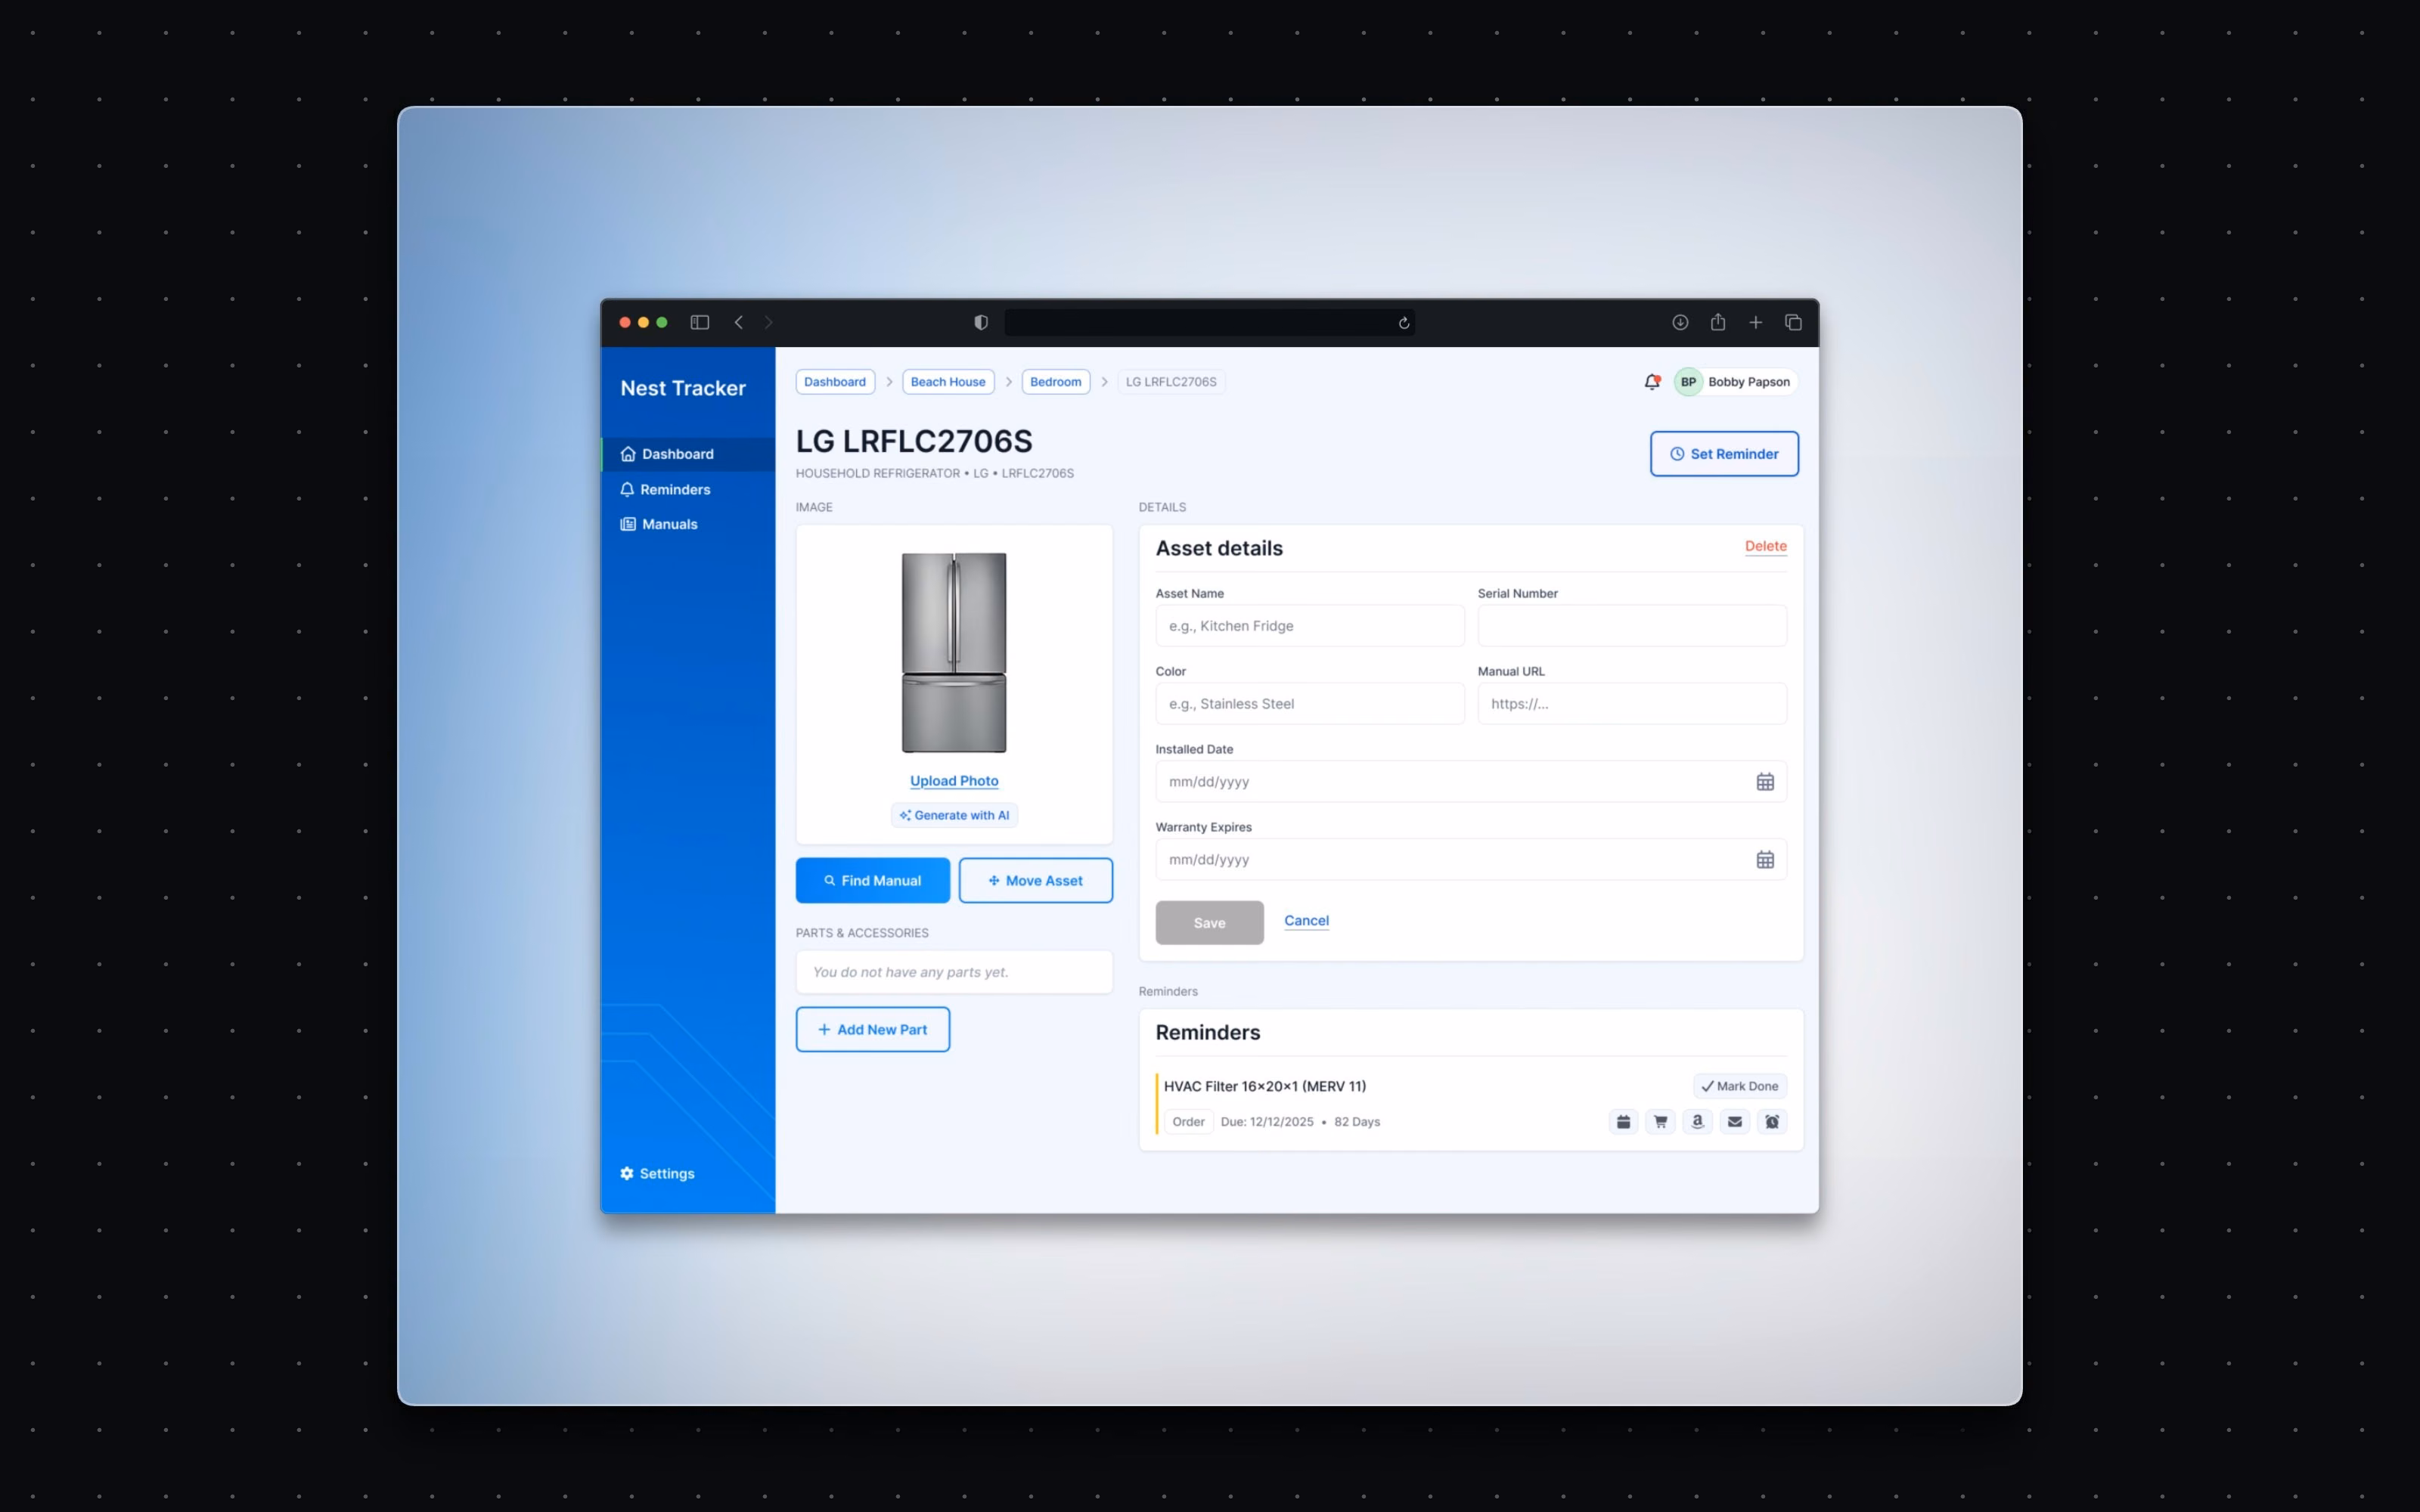Click Set Reminder button
The image size is (2420, 1512).
click(x=1724, y=454)
